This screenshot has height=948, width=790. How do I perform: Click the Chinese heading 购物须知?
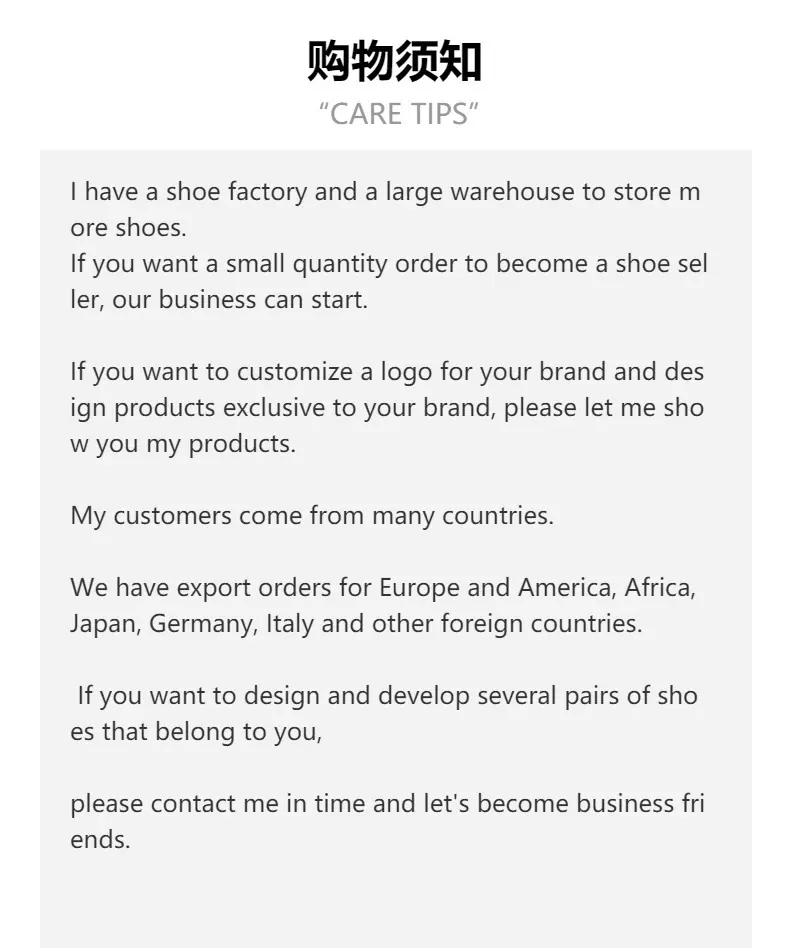pos(395,61)
